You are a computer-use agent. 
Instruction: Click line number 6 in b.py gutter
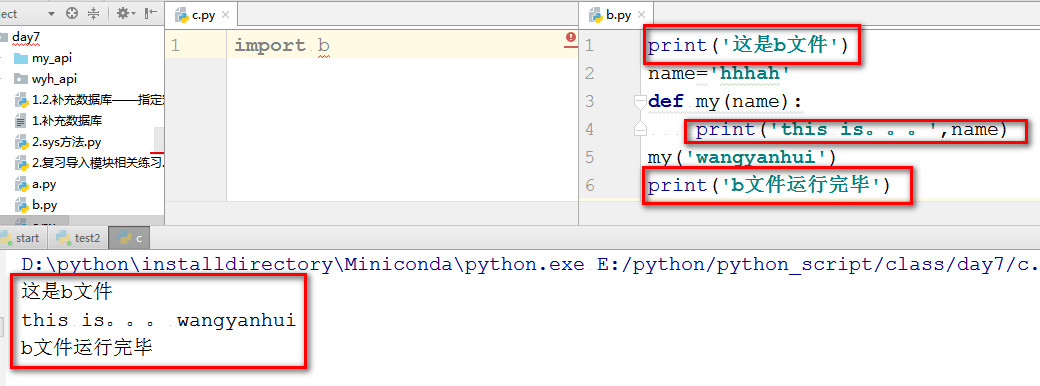(590, 185)
